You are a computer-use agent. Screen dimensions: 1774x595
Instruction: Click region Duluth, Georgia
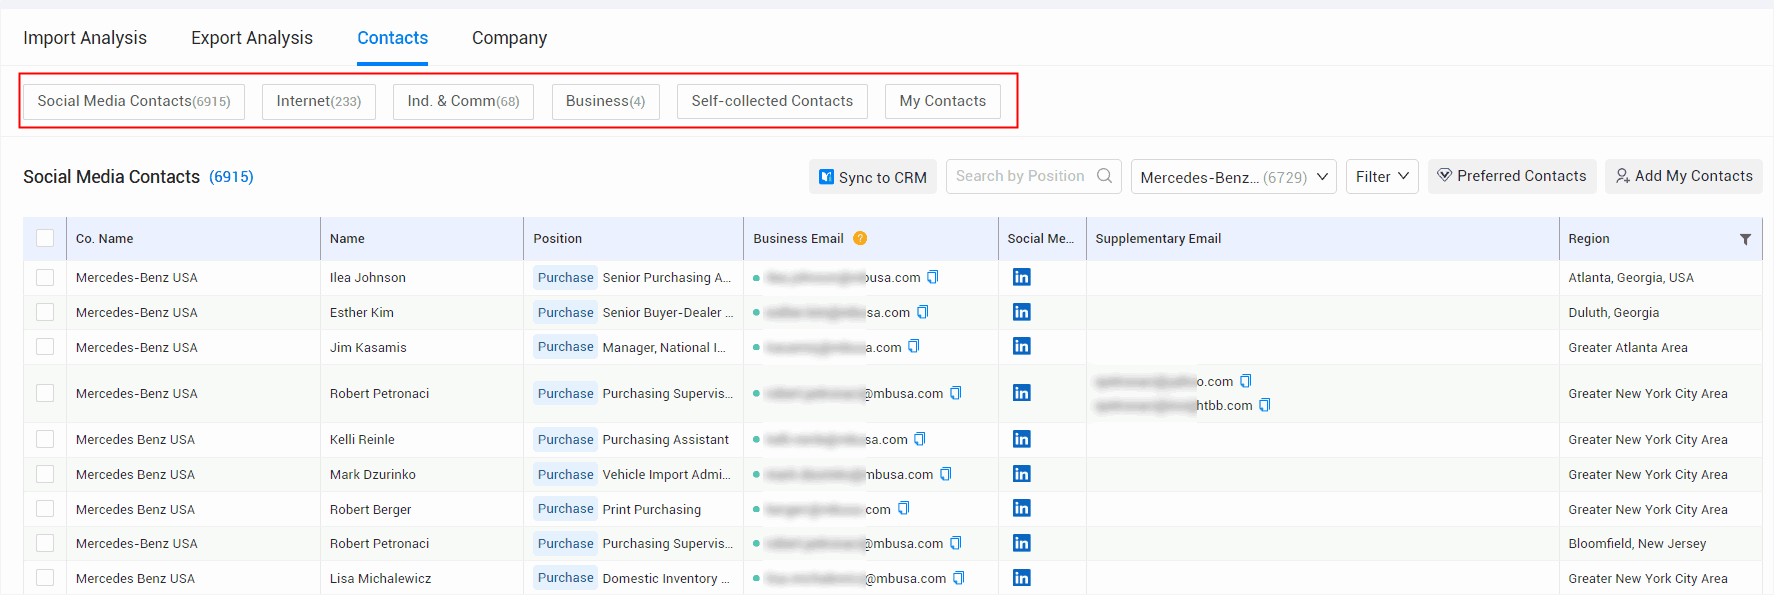pyautogui.click(x=1613, y=313)
